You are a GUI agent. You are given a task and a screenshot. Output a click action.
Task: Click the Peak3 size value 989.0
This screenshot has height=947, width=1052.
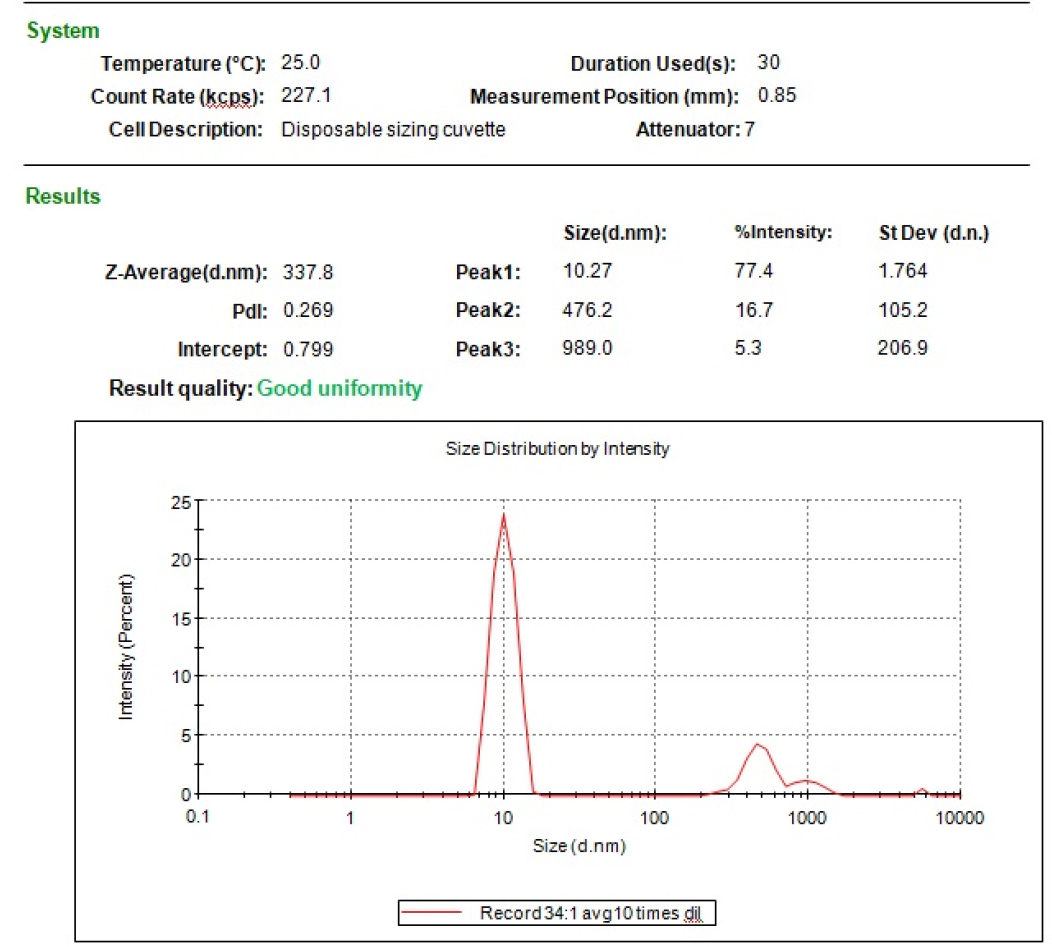click(585, 351)
